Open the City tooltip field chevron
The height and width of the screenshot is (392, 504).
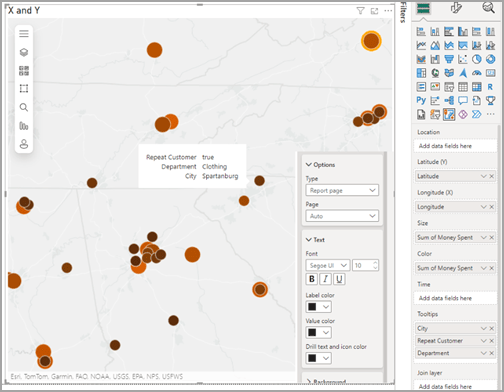(x=483, y=328)
